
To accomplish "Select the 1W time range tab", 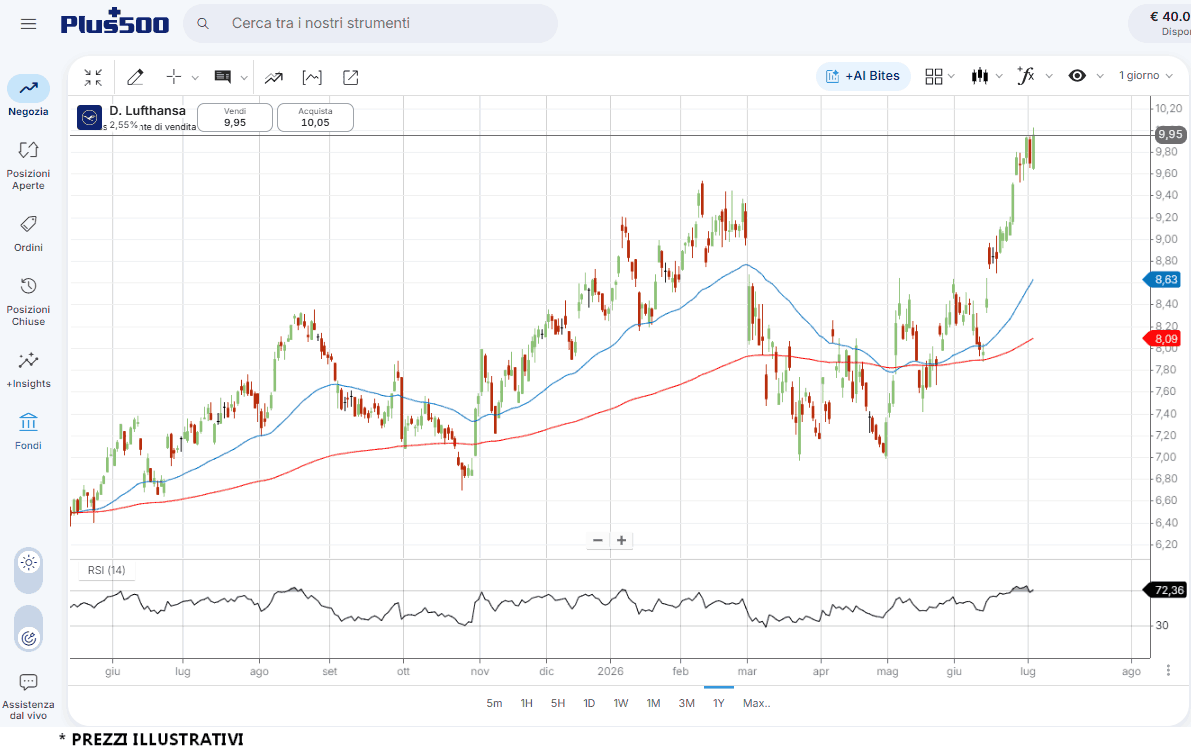I will pos(621,703).
